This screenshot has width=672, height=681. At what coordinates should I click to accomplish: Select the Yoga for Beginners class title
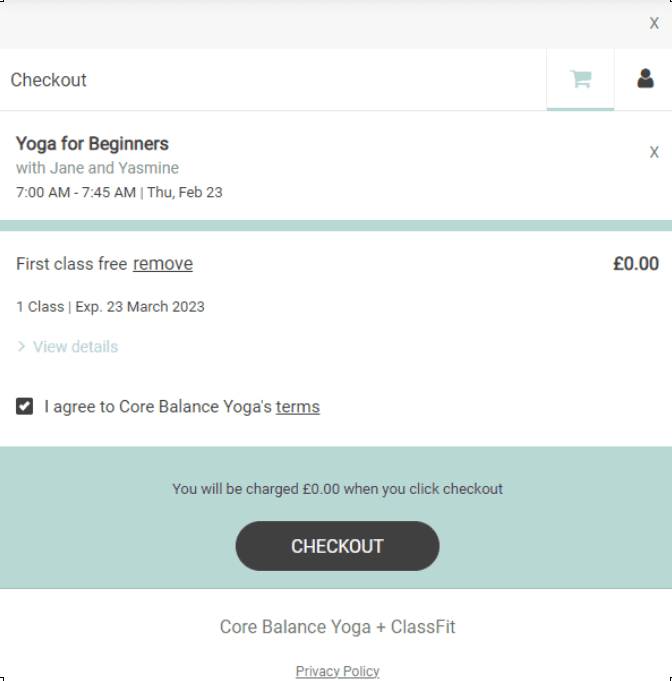(92, 144)
